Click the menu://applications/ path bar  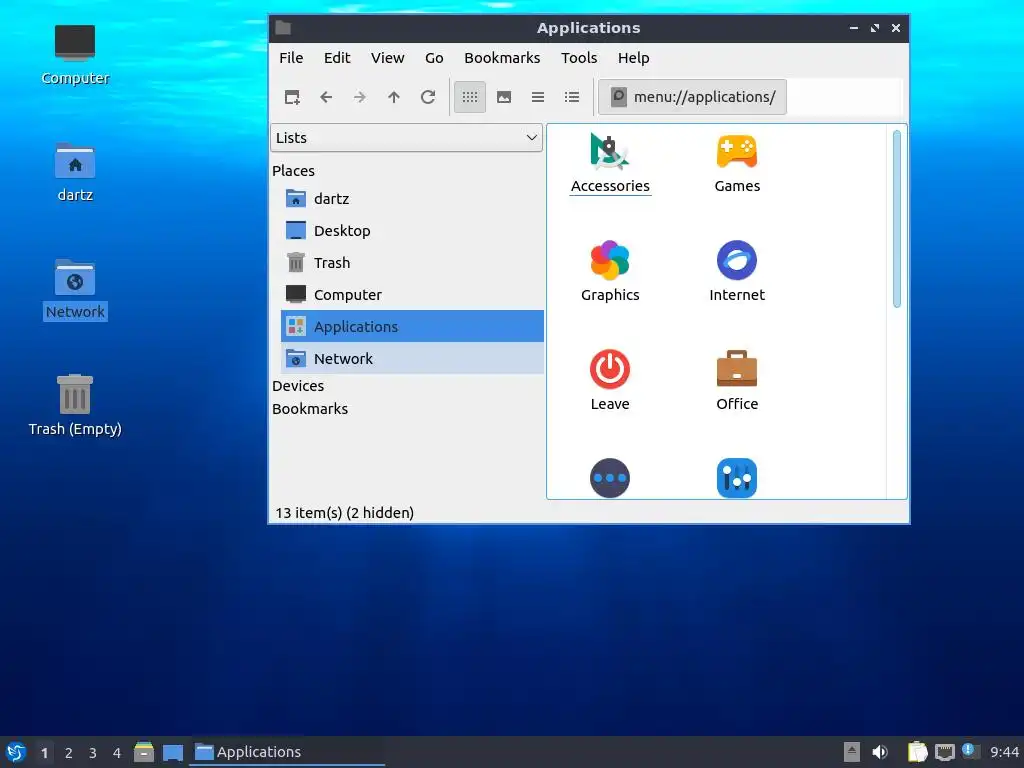pos(692,97)
